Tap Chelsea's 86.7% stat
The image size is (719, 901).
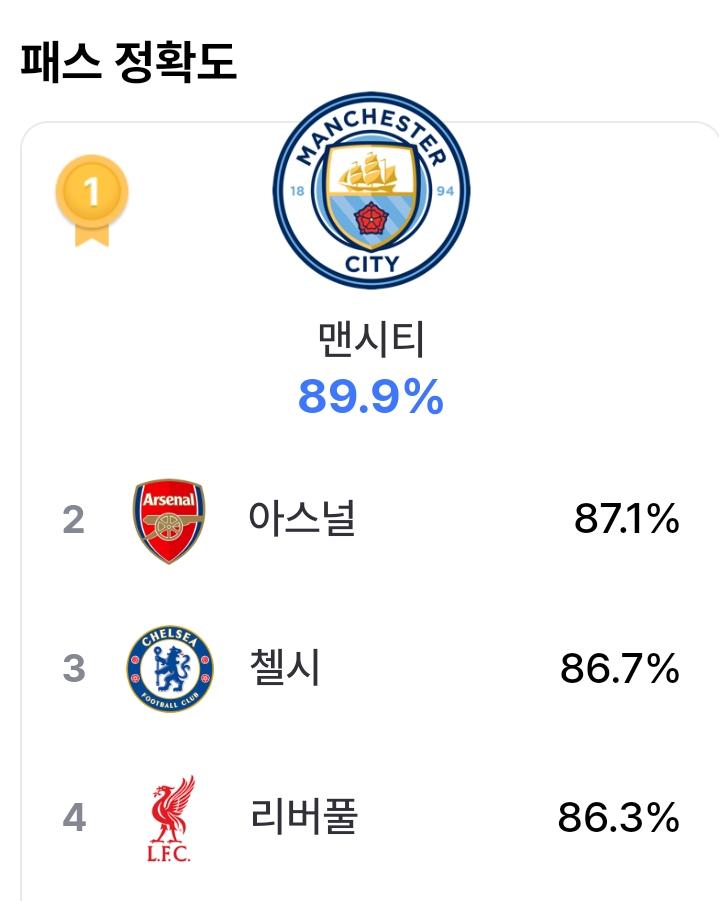(620, 668)
